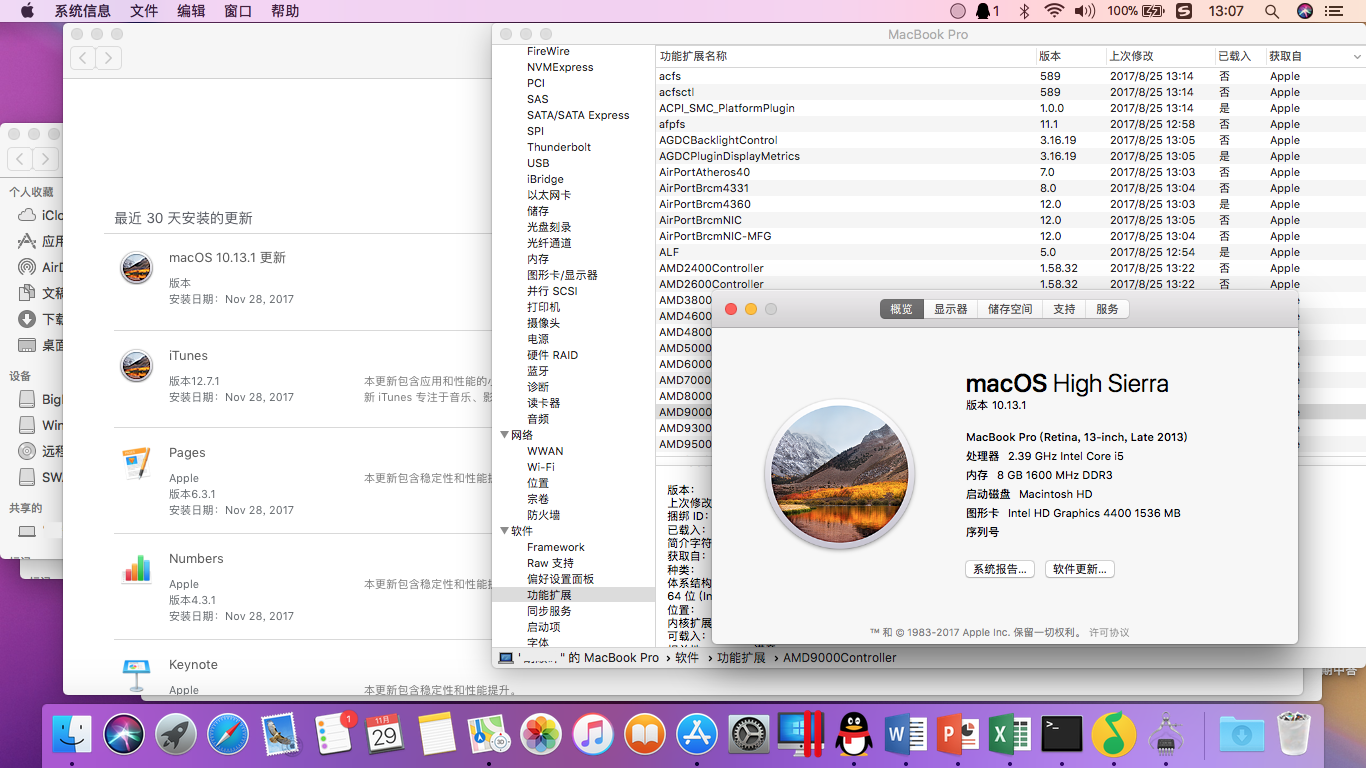
Task: Collapse the 软件 section in sidebar
Action: click(x=504, y=531)
